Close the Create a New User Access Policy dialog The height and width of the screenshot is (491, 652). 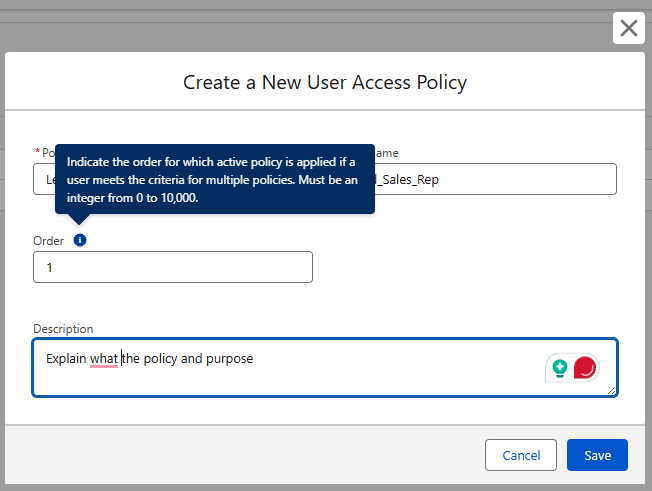click(x=628, y=28)
